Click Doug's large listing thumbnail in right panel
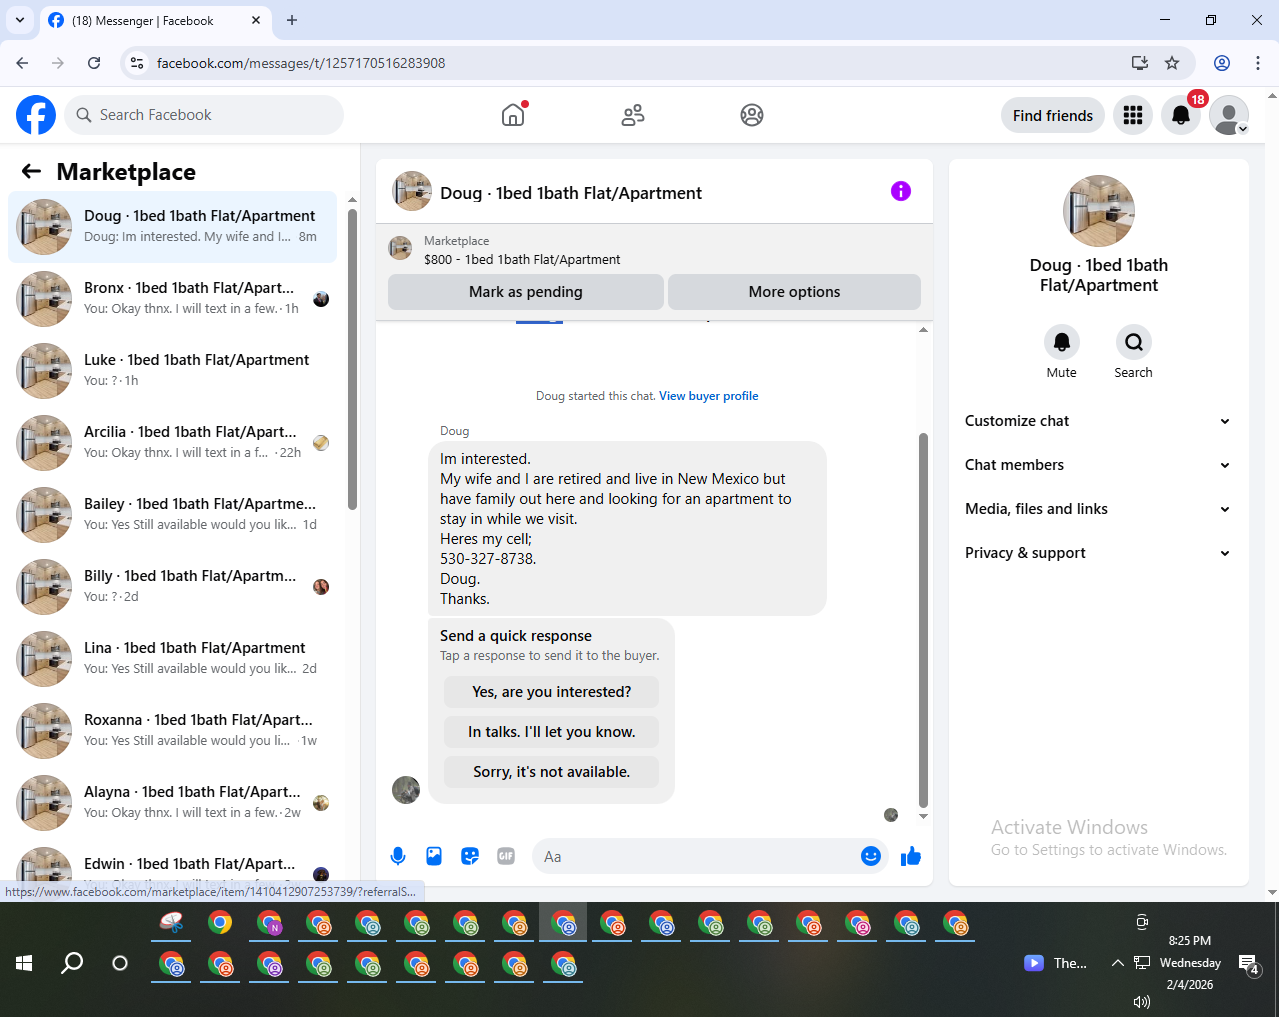This screenshot has width=1279, height=1017. coord(1099,211)
